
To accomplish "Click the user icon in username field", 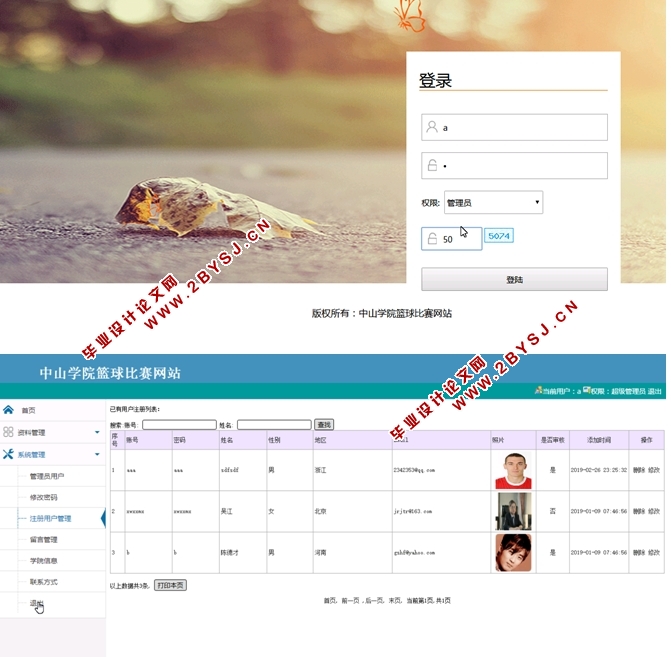I will (x=432, y=127).
